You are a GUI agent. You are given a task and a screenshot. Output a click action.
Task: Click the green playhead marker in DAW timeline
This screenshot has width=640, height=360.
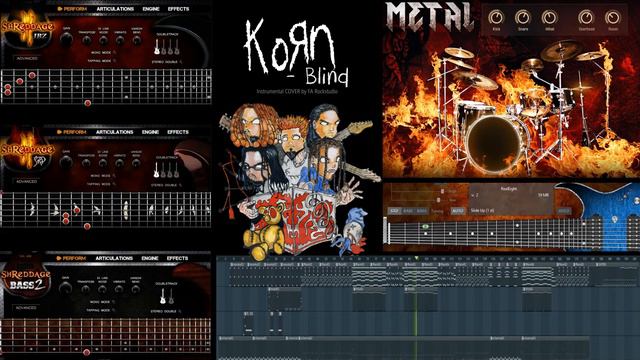click(416, 258)
